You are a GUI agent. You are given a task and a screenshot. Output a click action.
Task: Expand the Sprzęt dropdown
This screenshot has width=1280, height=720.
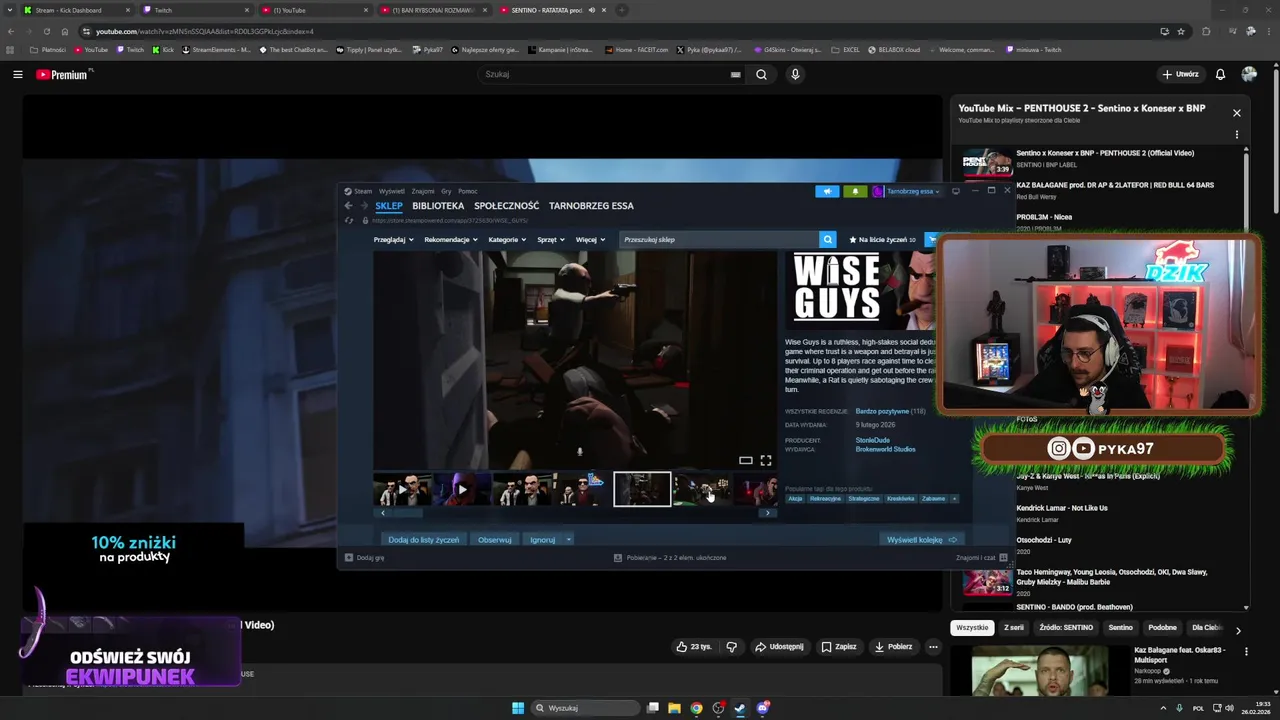pos(551,240)
